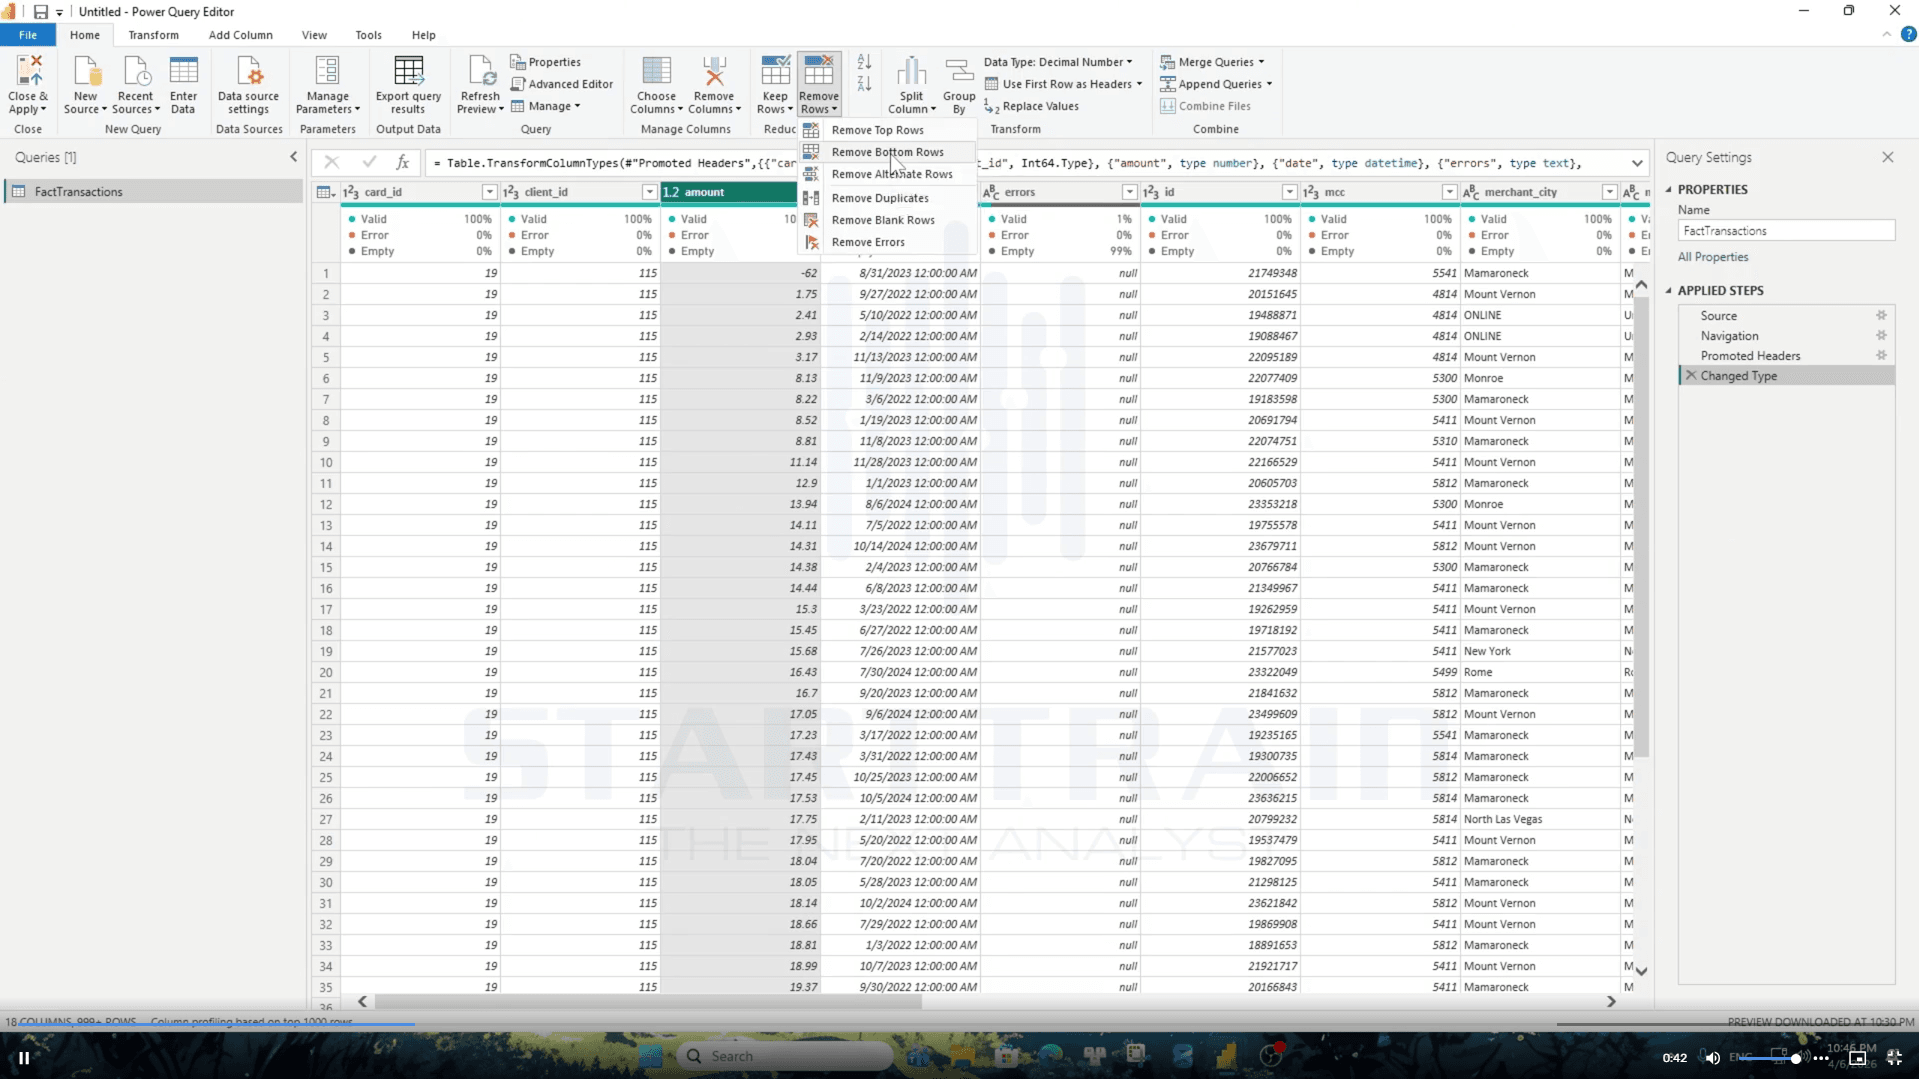This screenshot has width=1919, height=1079.
Task: Select the FactTransactions query
Action: point(154,192)
